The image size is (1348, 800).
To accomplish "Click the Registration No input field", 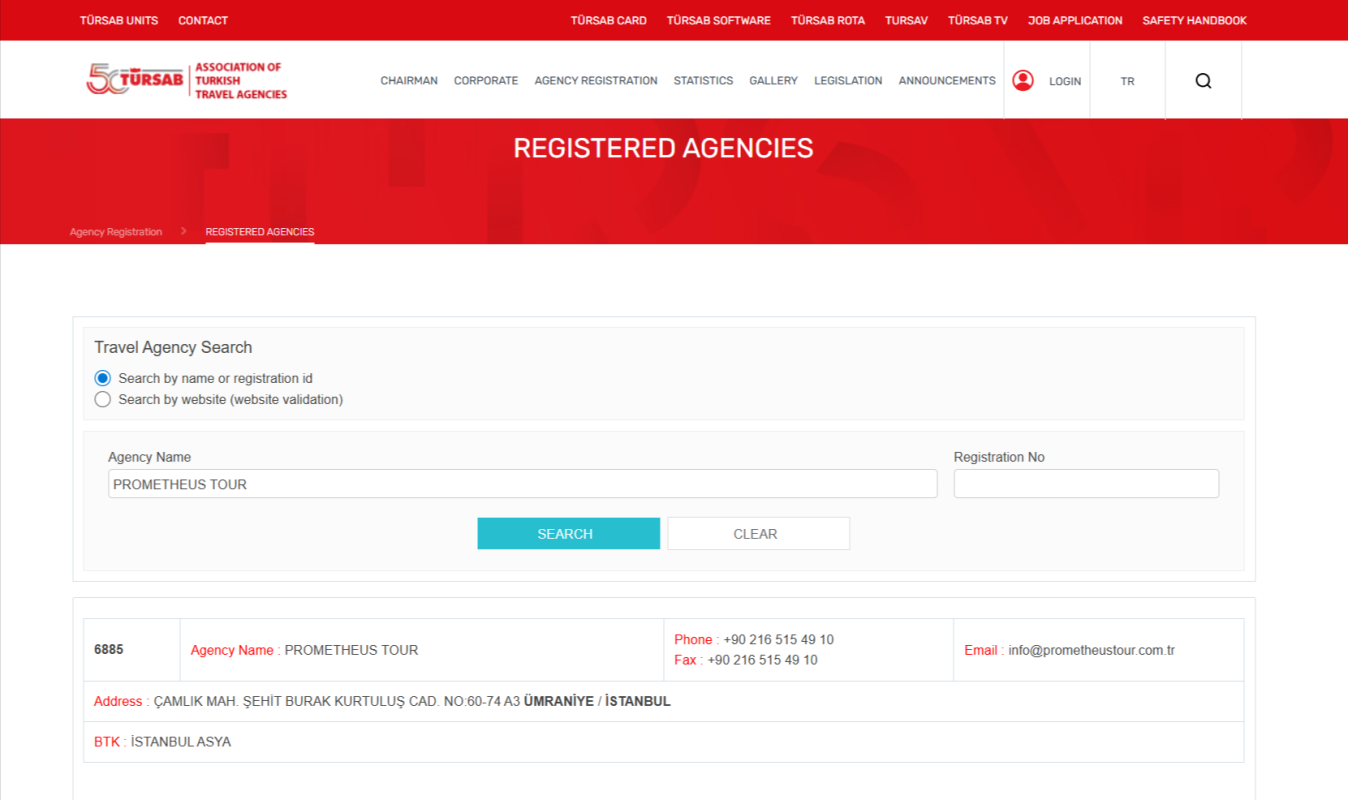I will (1086, 484).
